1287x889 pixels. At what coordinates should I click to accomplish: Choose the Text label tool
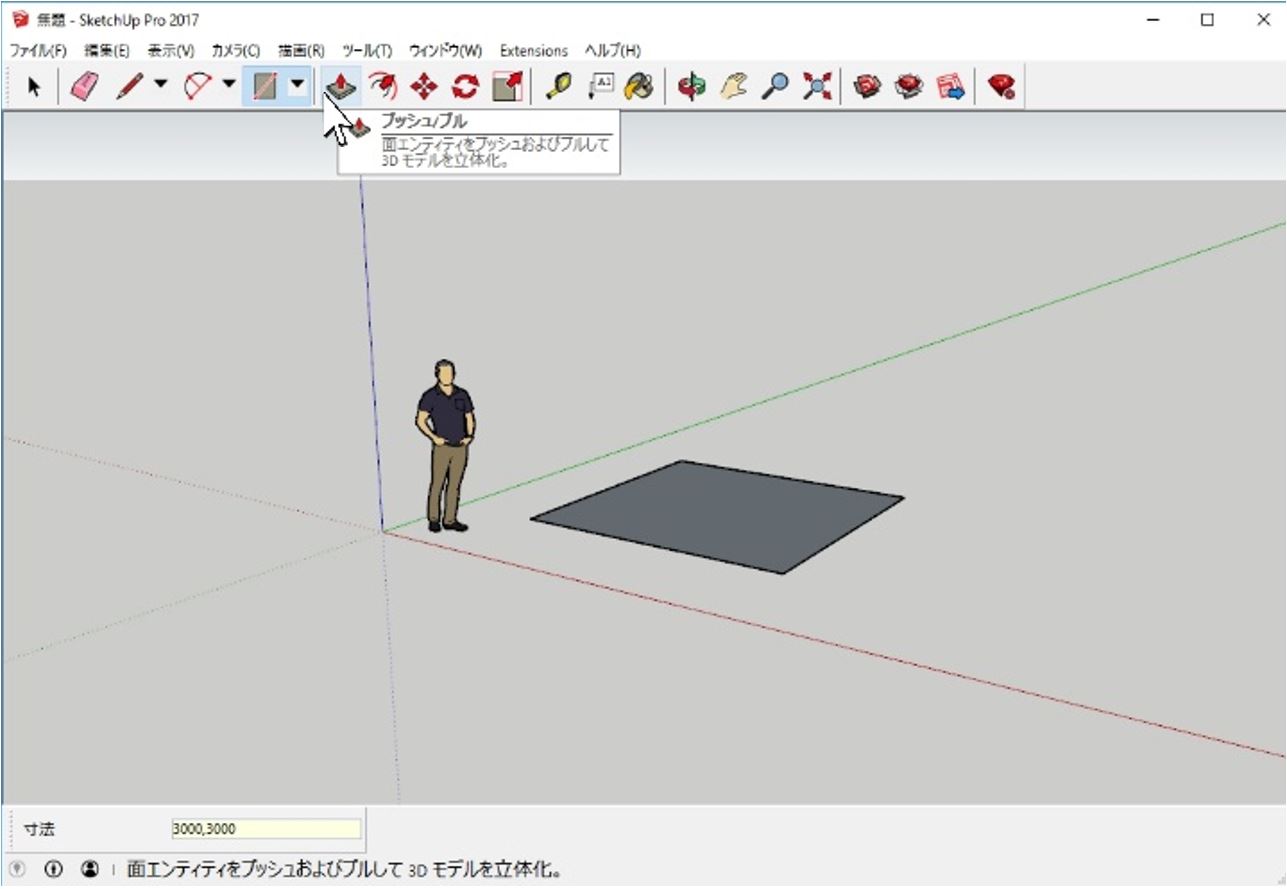click(600, 87)
